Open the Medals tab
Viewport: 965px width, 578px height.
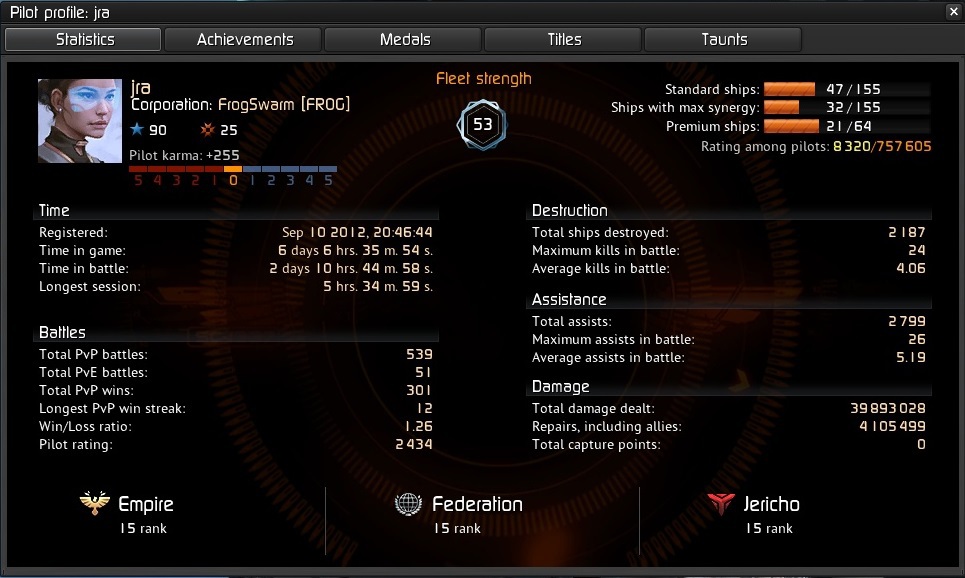coord(403,39)
